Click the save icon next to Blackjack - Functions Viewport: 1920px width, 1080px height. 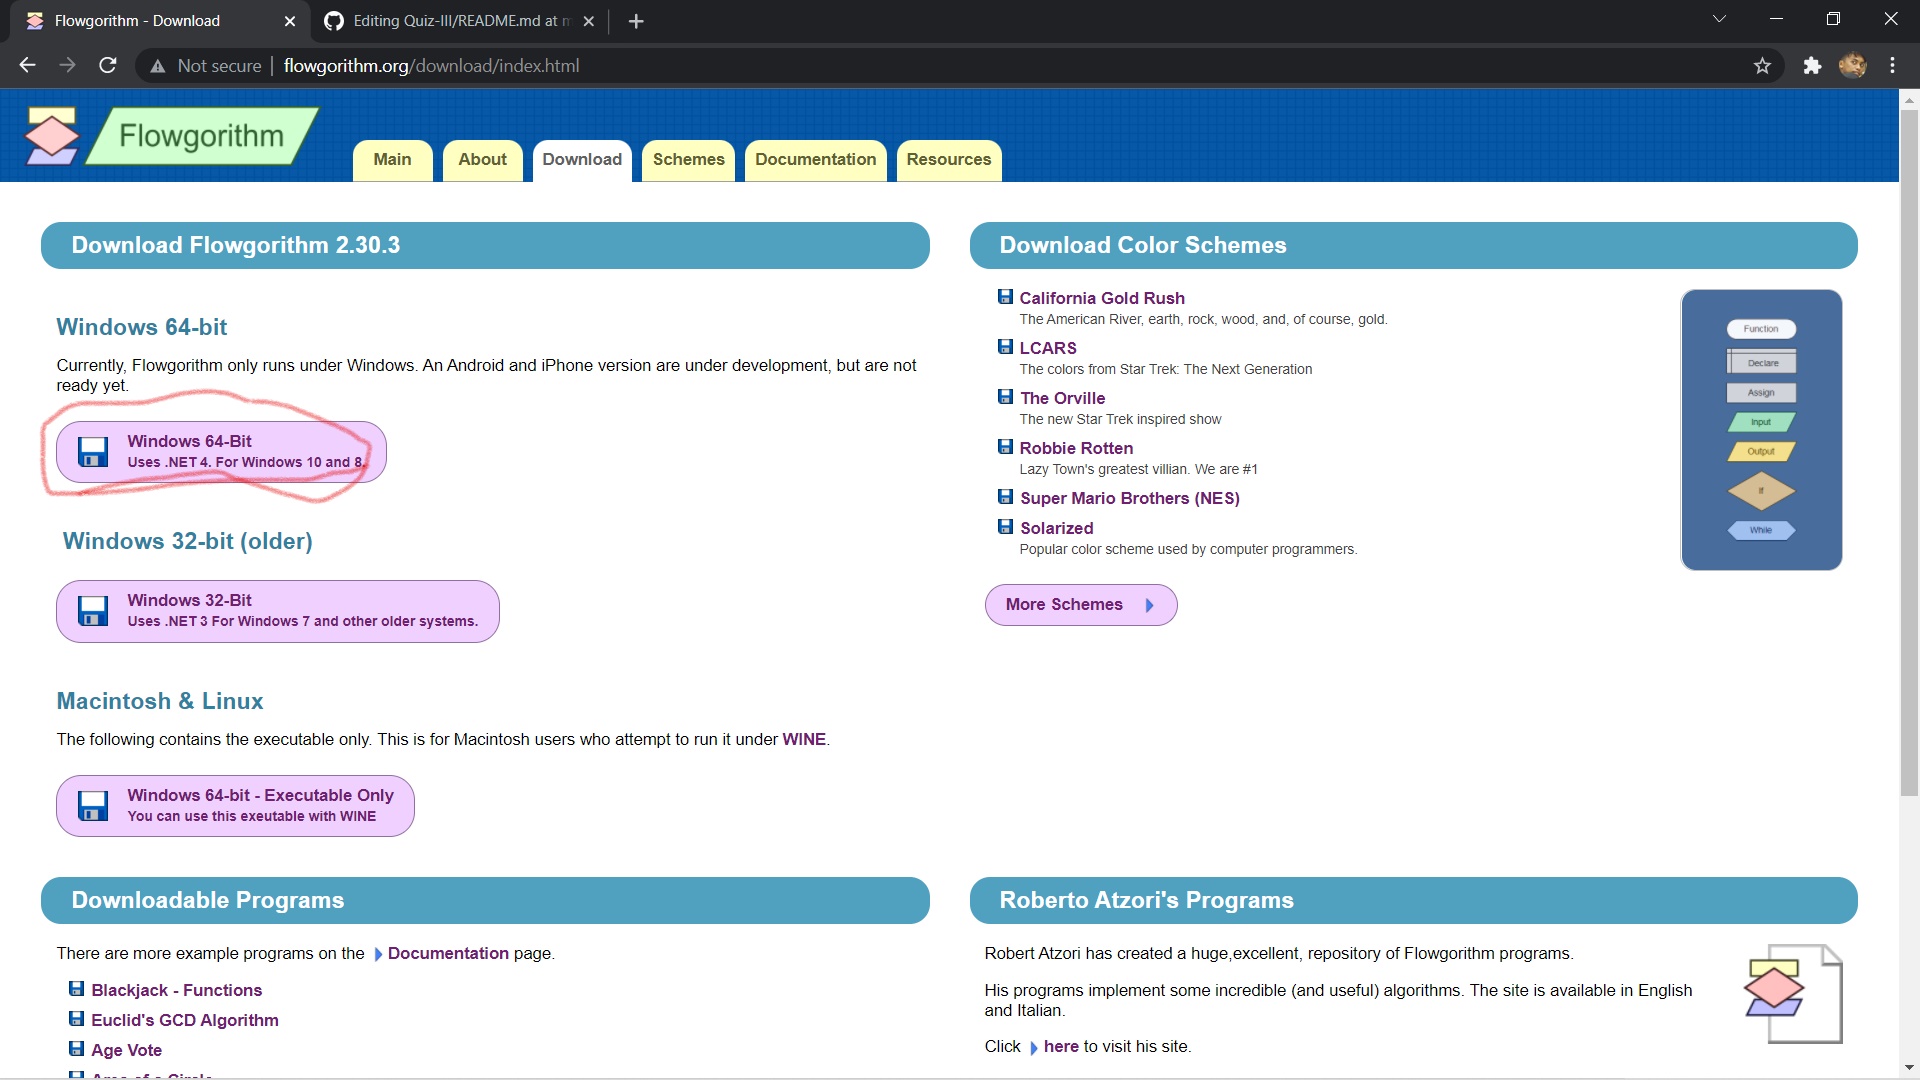click(x=77, y=988)
